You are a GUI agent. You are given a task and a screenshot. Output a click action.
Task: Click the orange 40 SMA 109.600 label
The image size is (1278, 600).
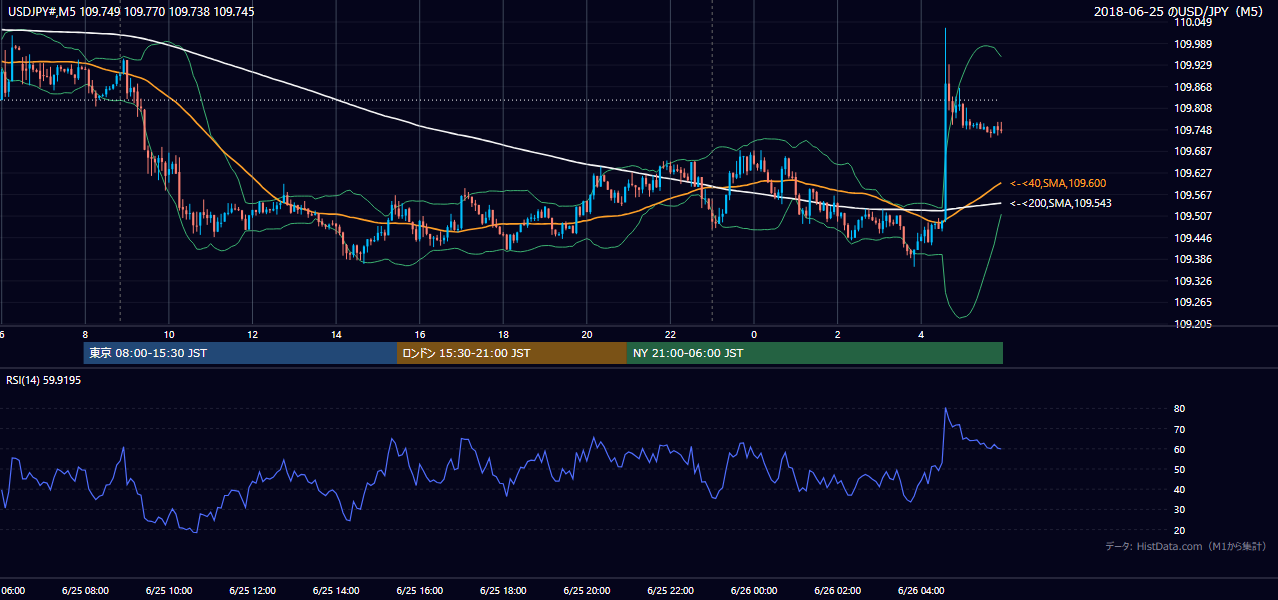pos(1058,183)
